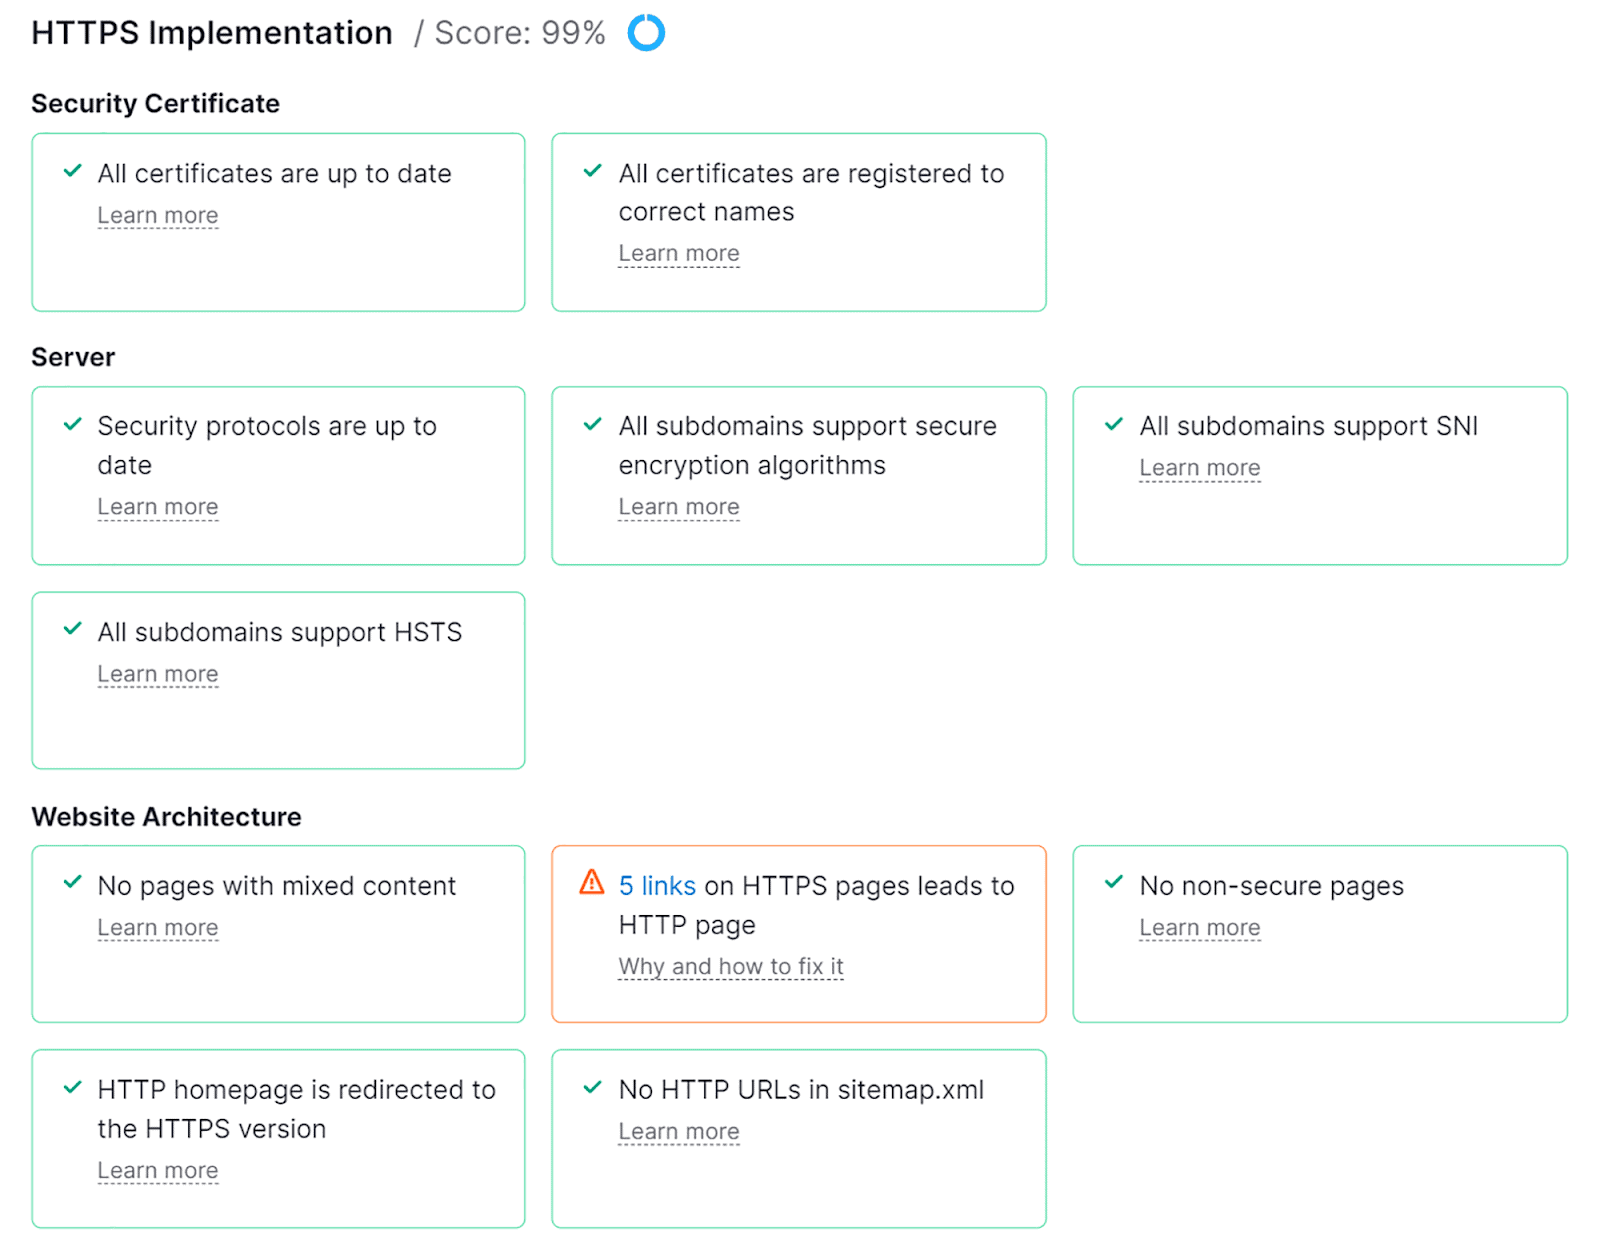Click the checkmark beside 'No pages with mixed content'
Viewport: 1600px width, 1235px height.
coord(71,883)
